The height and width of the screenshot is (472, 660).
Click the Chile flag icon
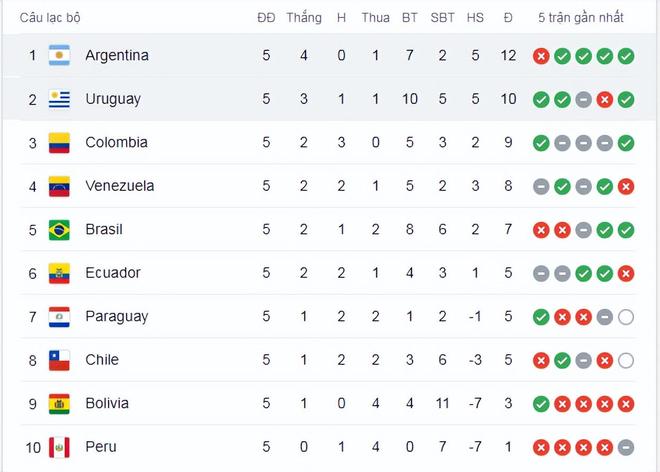[59, 360]
